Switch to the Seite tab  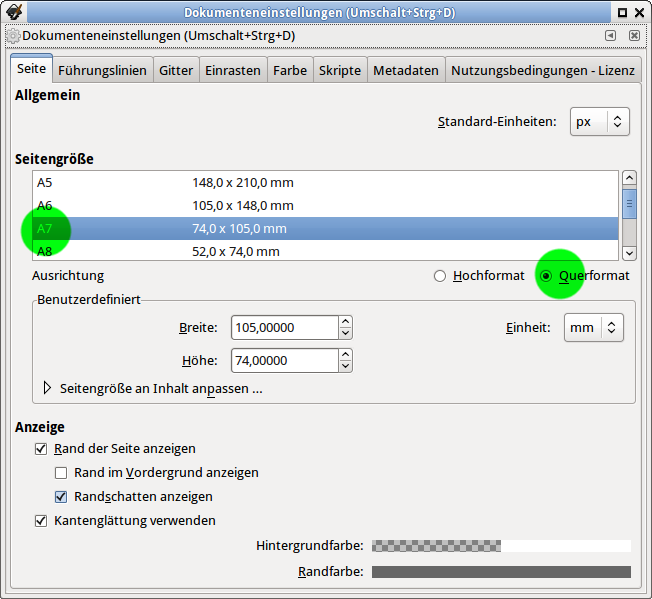(31, 69)
